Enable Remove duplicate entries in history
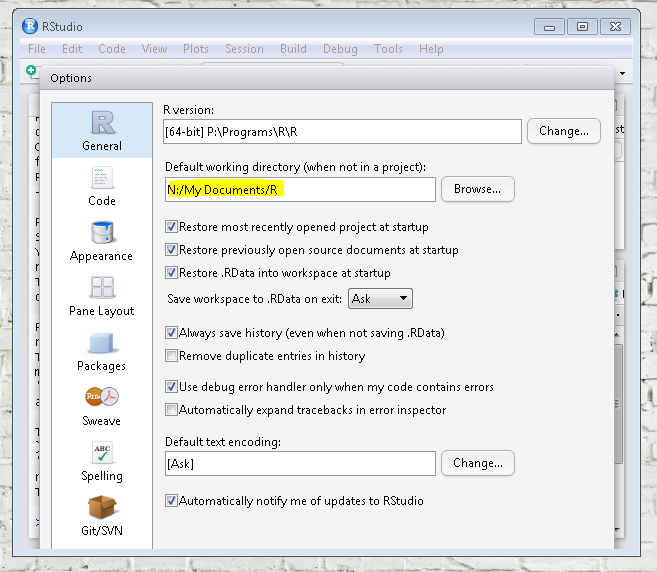Viewport: 657px width, 572px height. pos(171,356)
